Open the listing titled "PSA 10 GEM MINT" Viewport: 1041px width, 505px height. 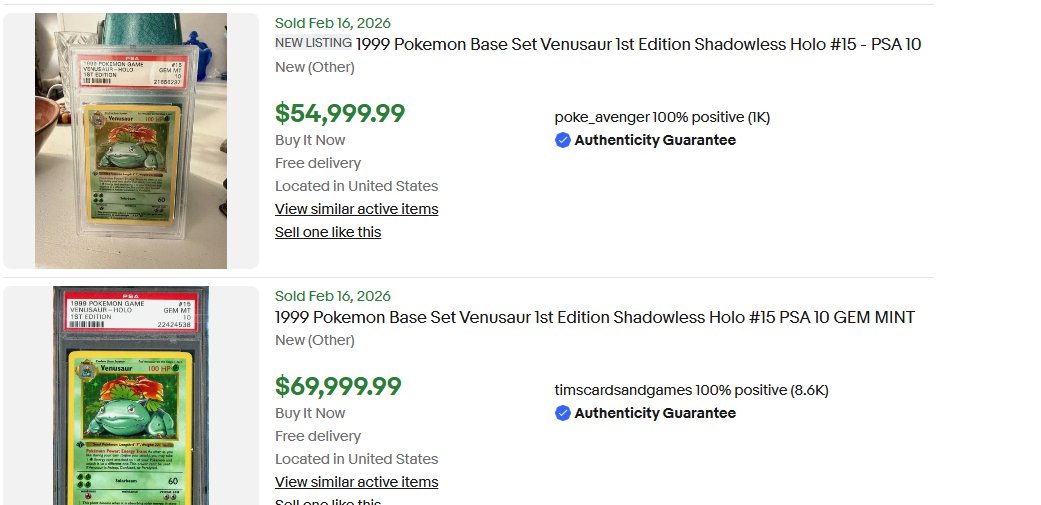click(x=594, y=317)
